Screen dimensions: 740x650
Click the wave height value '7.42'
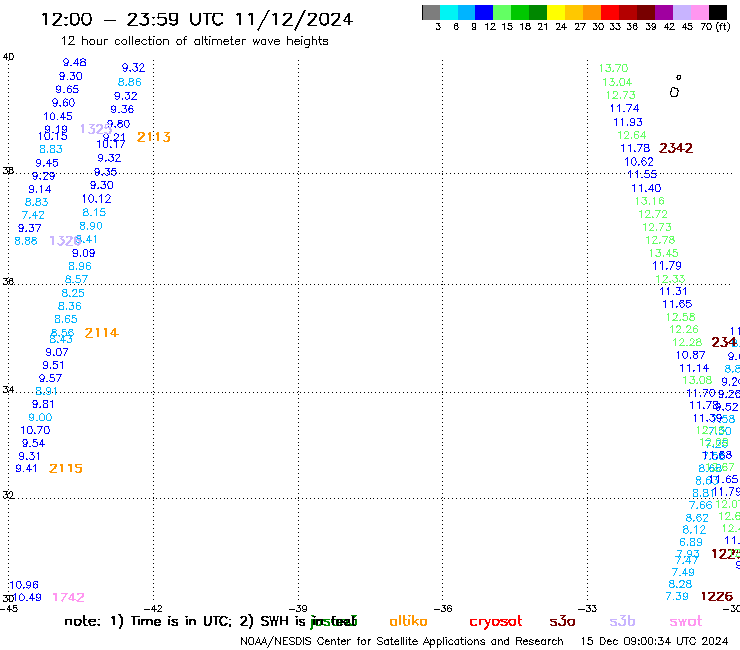[x=33, y=215]
